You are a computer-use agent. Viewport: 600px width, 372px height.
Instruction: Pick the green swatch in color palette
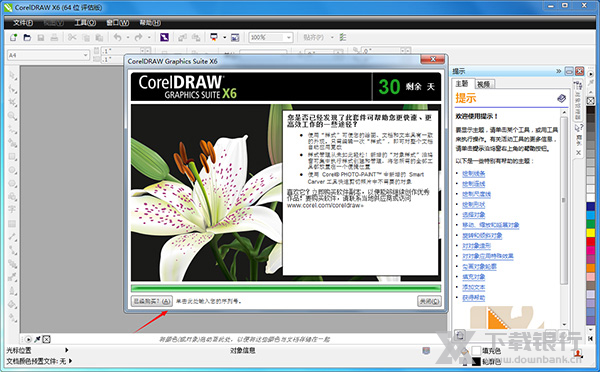tap(591, 224)
